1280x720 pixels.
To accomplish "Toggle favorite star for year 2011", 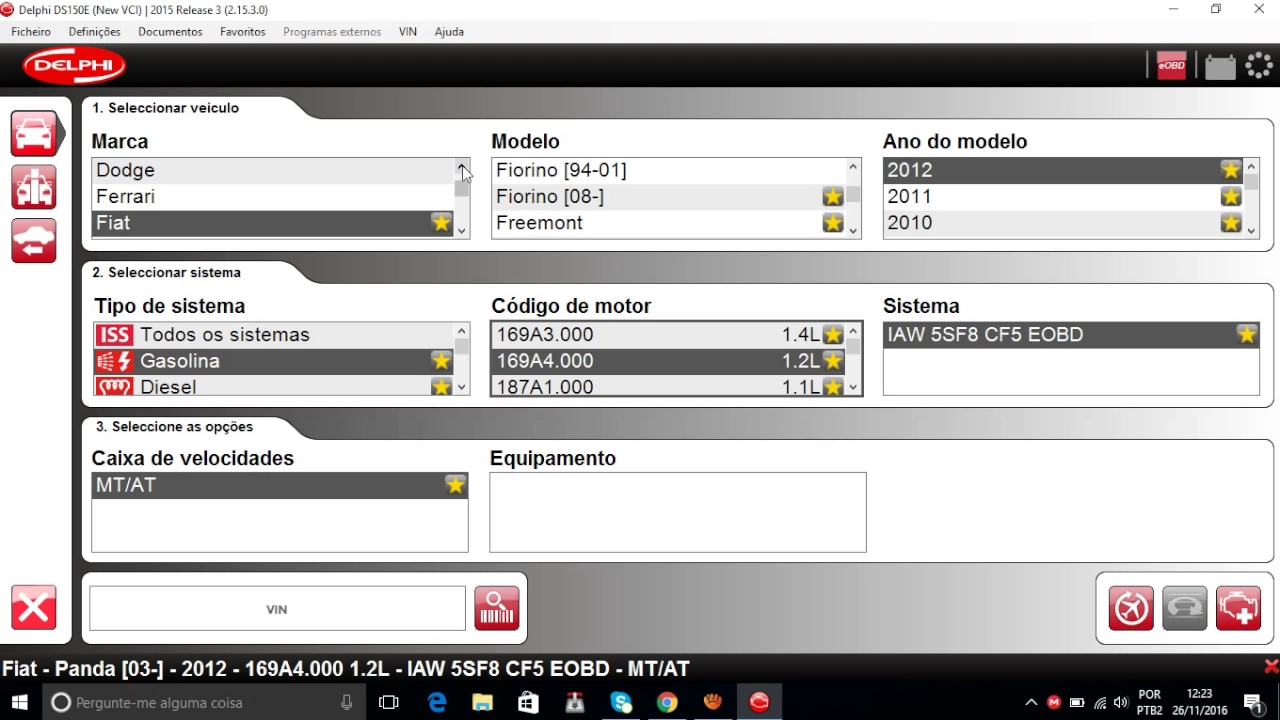I will coord(1231,197).
